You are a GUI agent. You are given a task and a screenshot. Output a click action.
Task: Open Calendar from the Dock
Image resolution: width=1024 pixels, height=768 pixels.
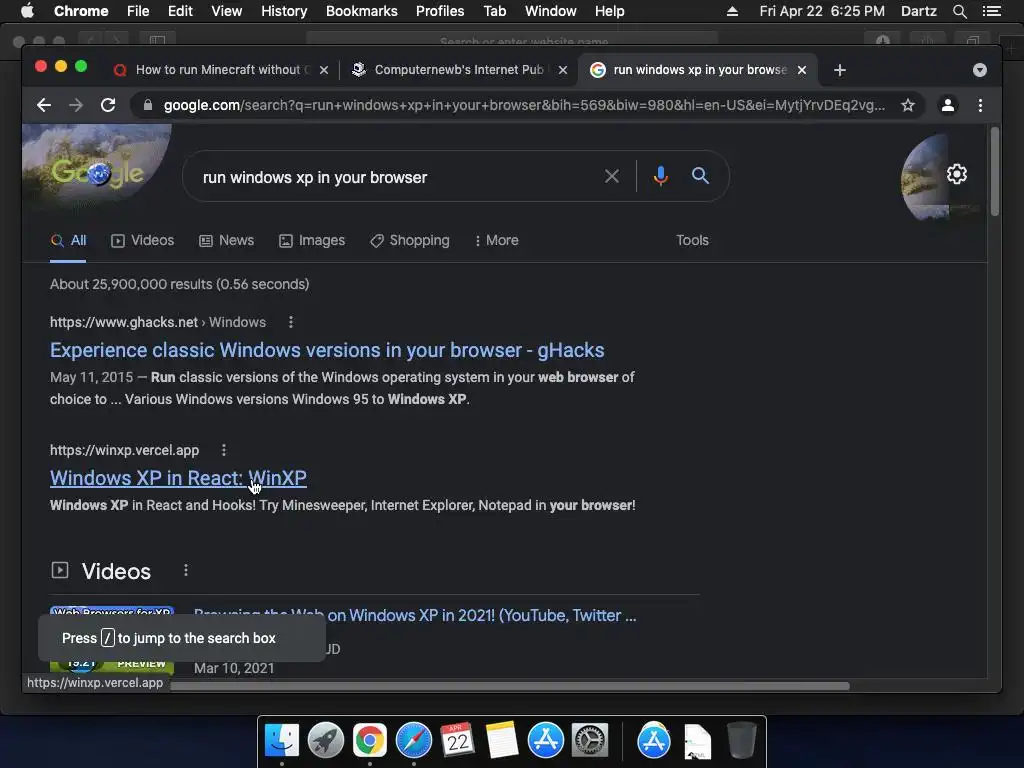tap(457, 741)
